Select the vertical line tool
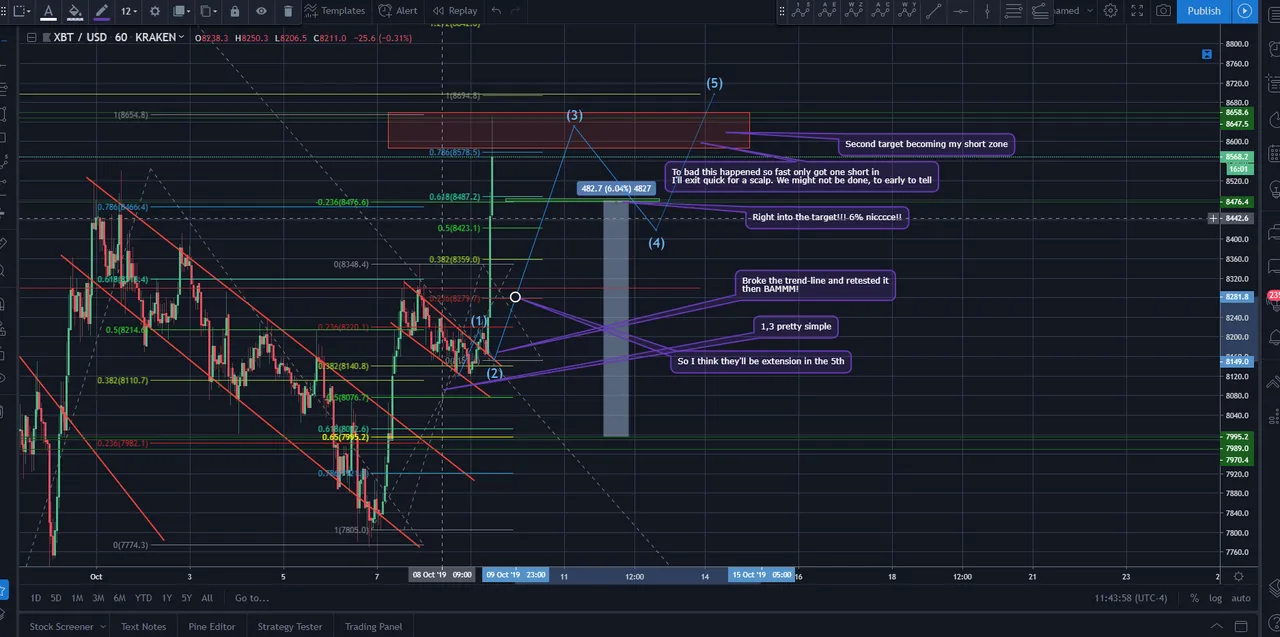The width and height of the screenshot is (1280, 637). coord(987,11)
